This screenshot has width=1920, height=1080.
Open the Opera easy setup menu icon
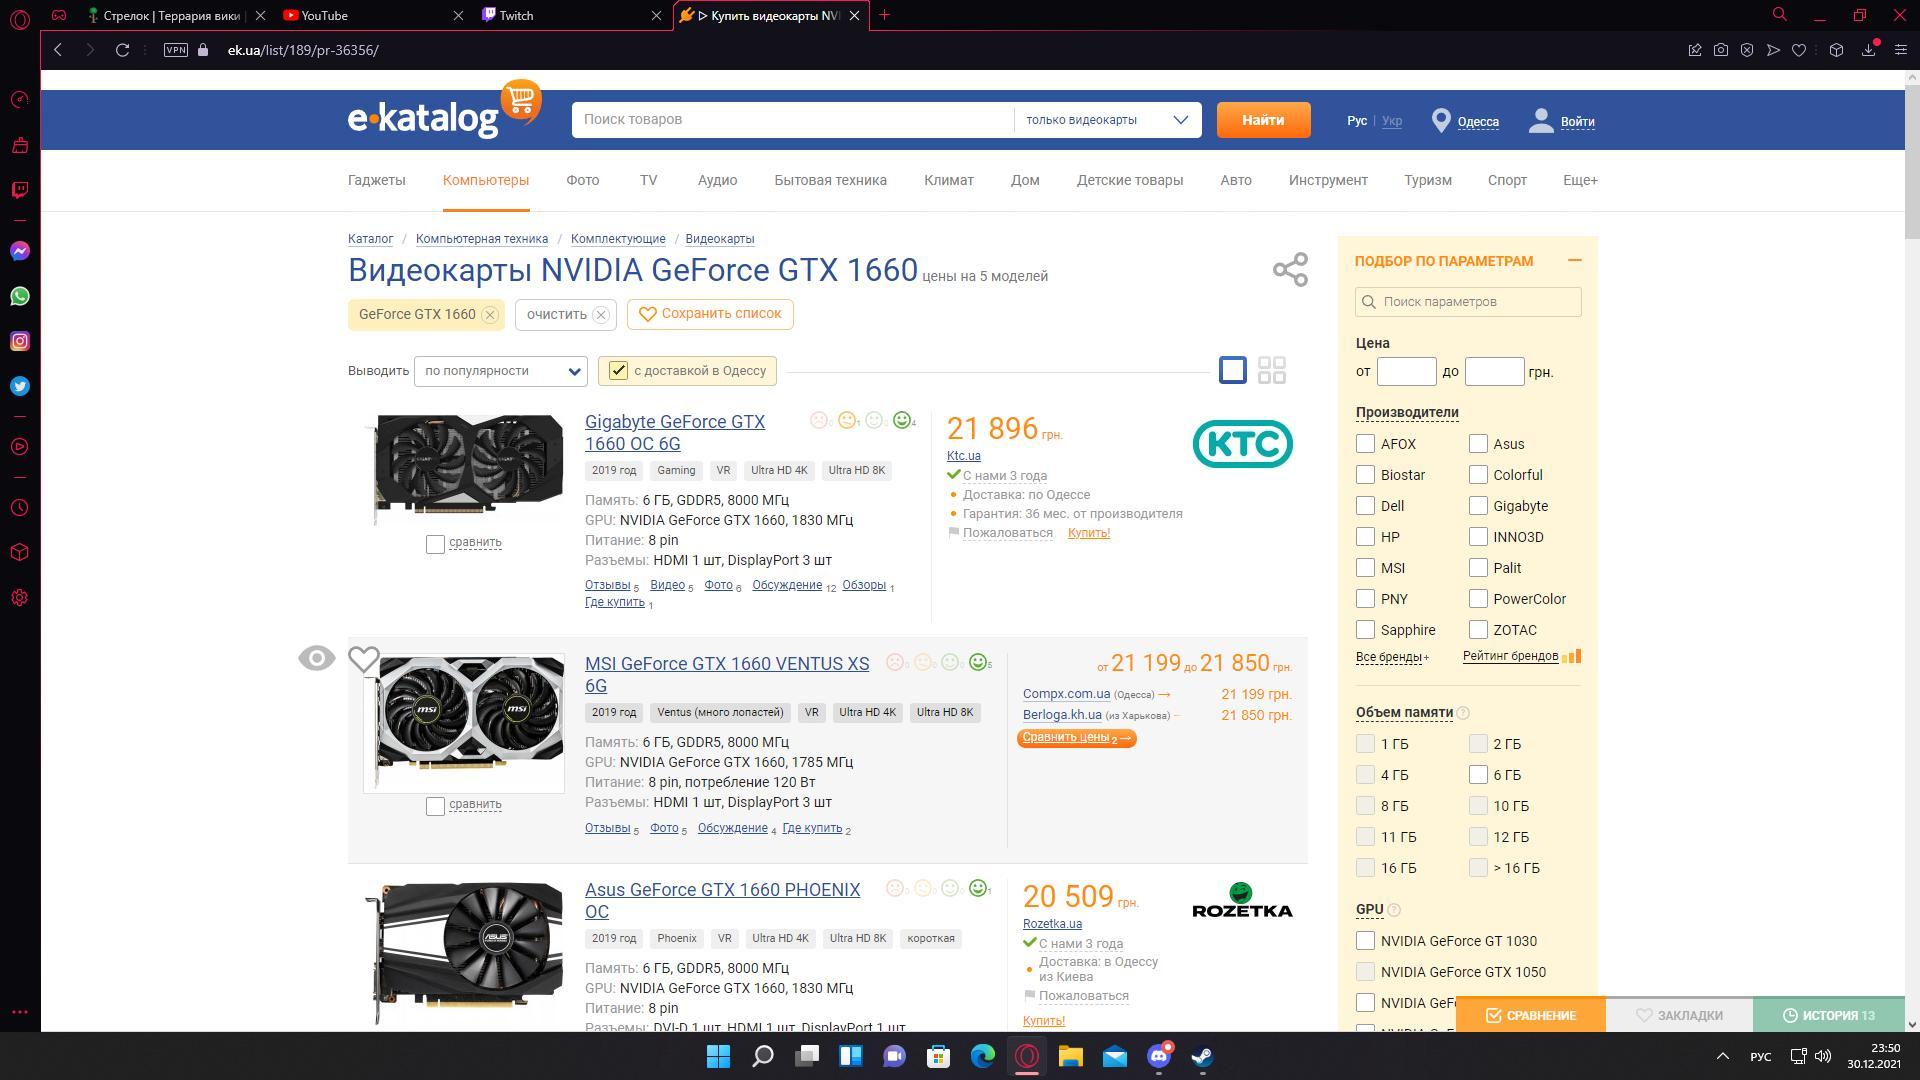1901,50
